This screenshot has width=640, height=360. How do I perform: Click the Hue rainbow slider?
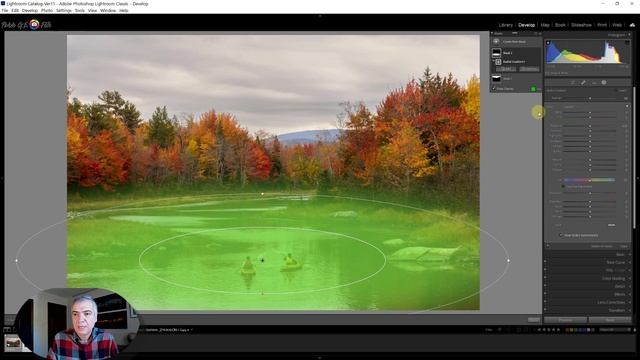click(589, 180)
